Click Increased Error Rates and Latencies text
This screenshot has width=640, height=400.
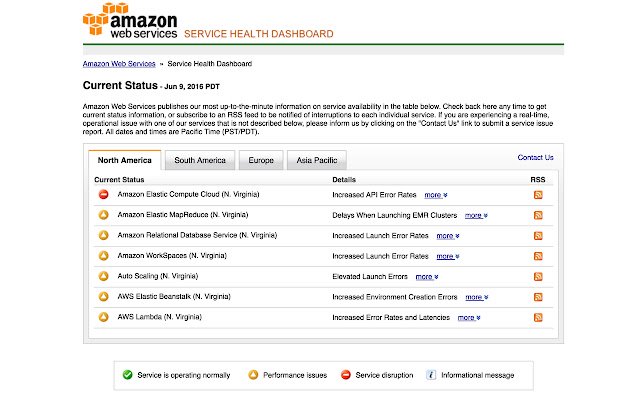click(x=391, y=317)
